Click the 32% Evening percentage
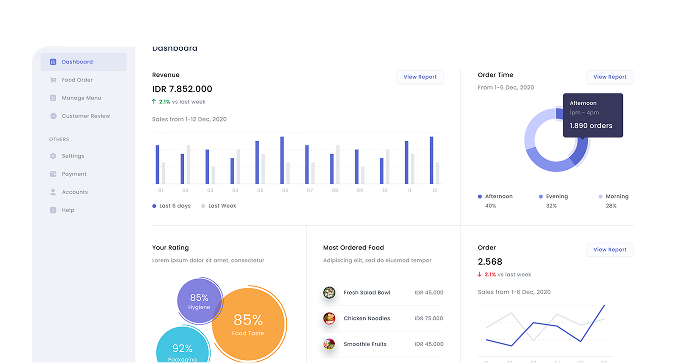Image resolution: width=683 pixels, height=363 pixels. click(x=551, y=206)
